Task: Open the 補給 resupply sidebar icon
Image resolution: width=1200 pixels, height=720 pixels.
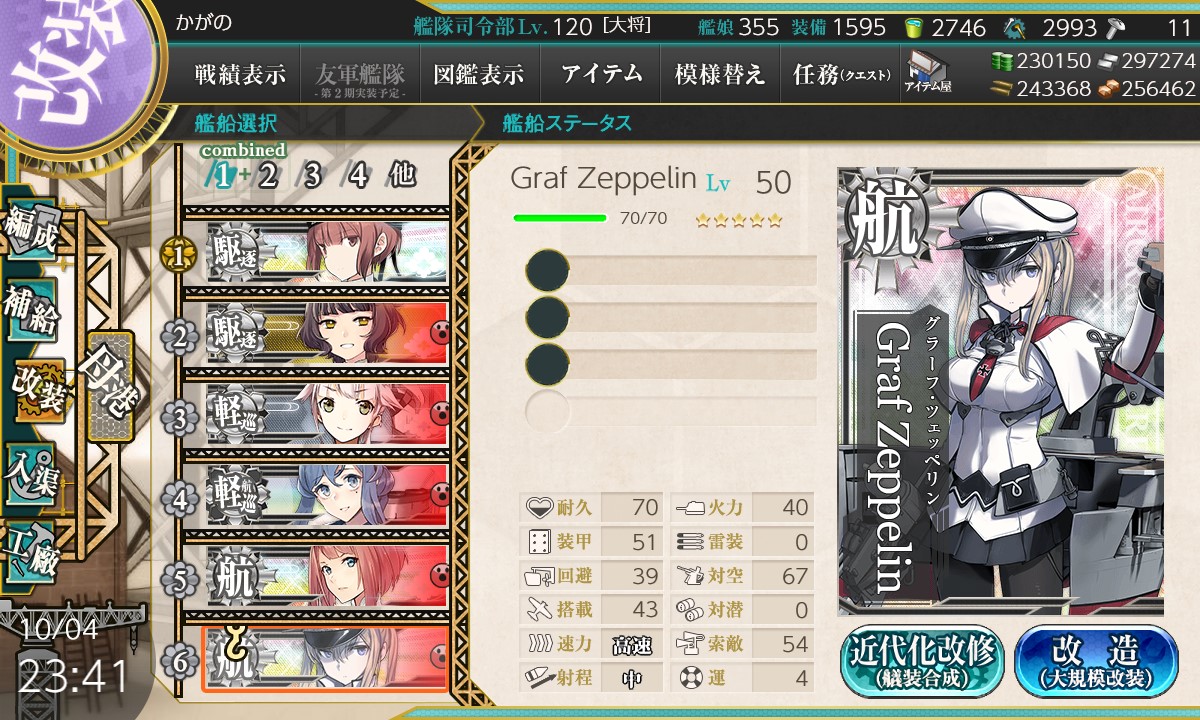Action: click(31, 310)
